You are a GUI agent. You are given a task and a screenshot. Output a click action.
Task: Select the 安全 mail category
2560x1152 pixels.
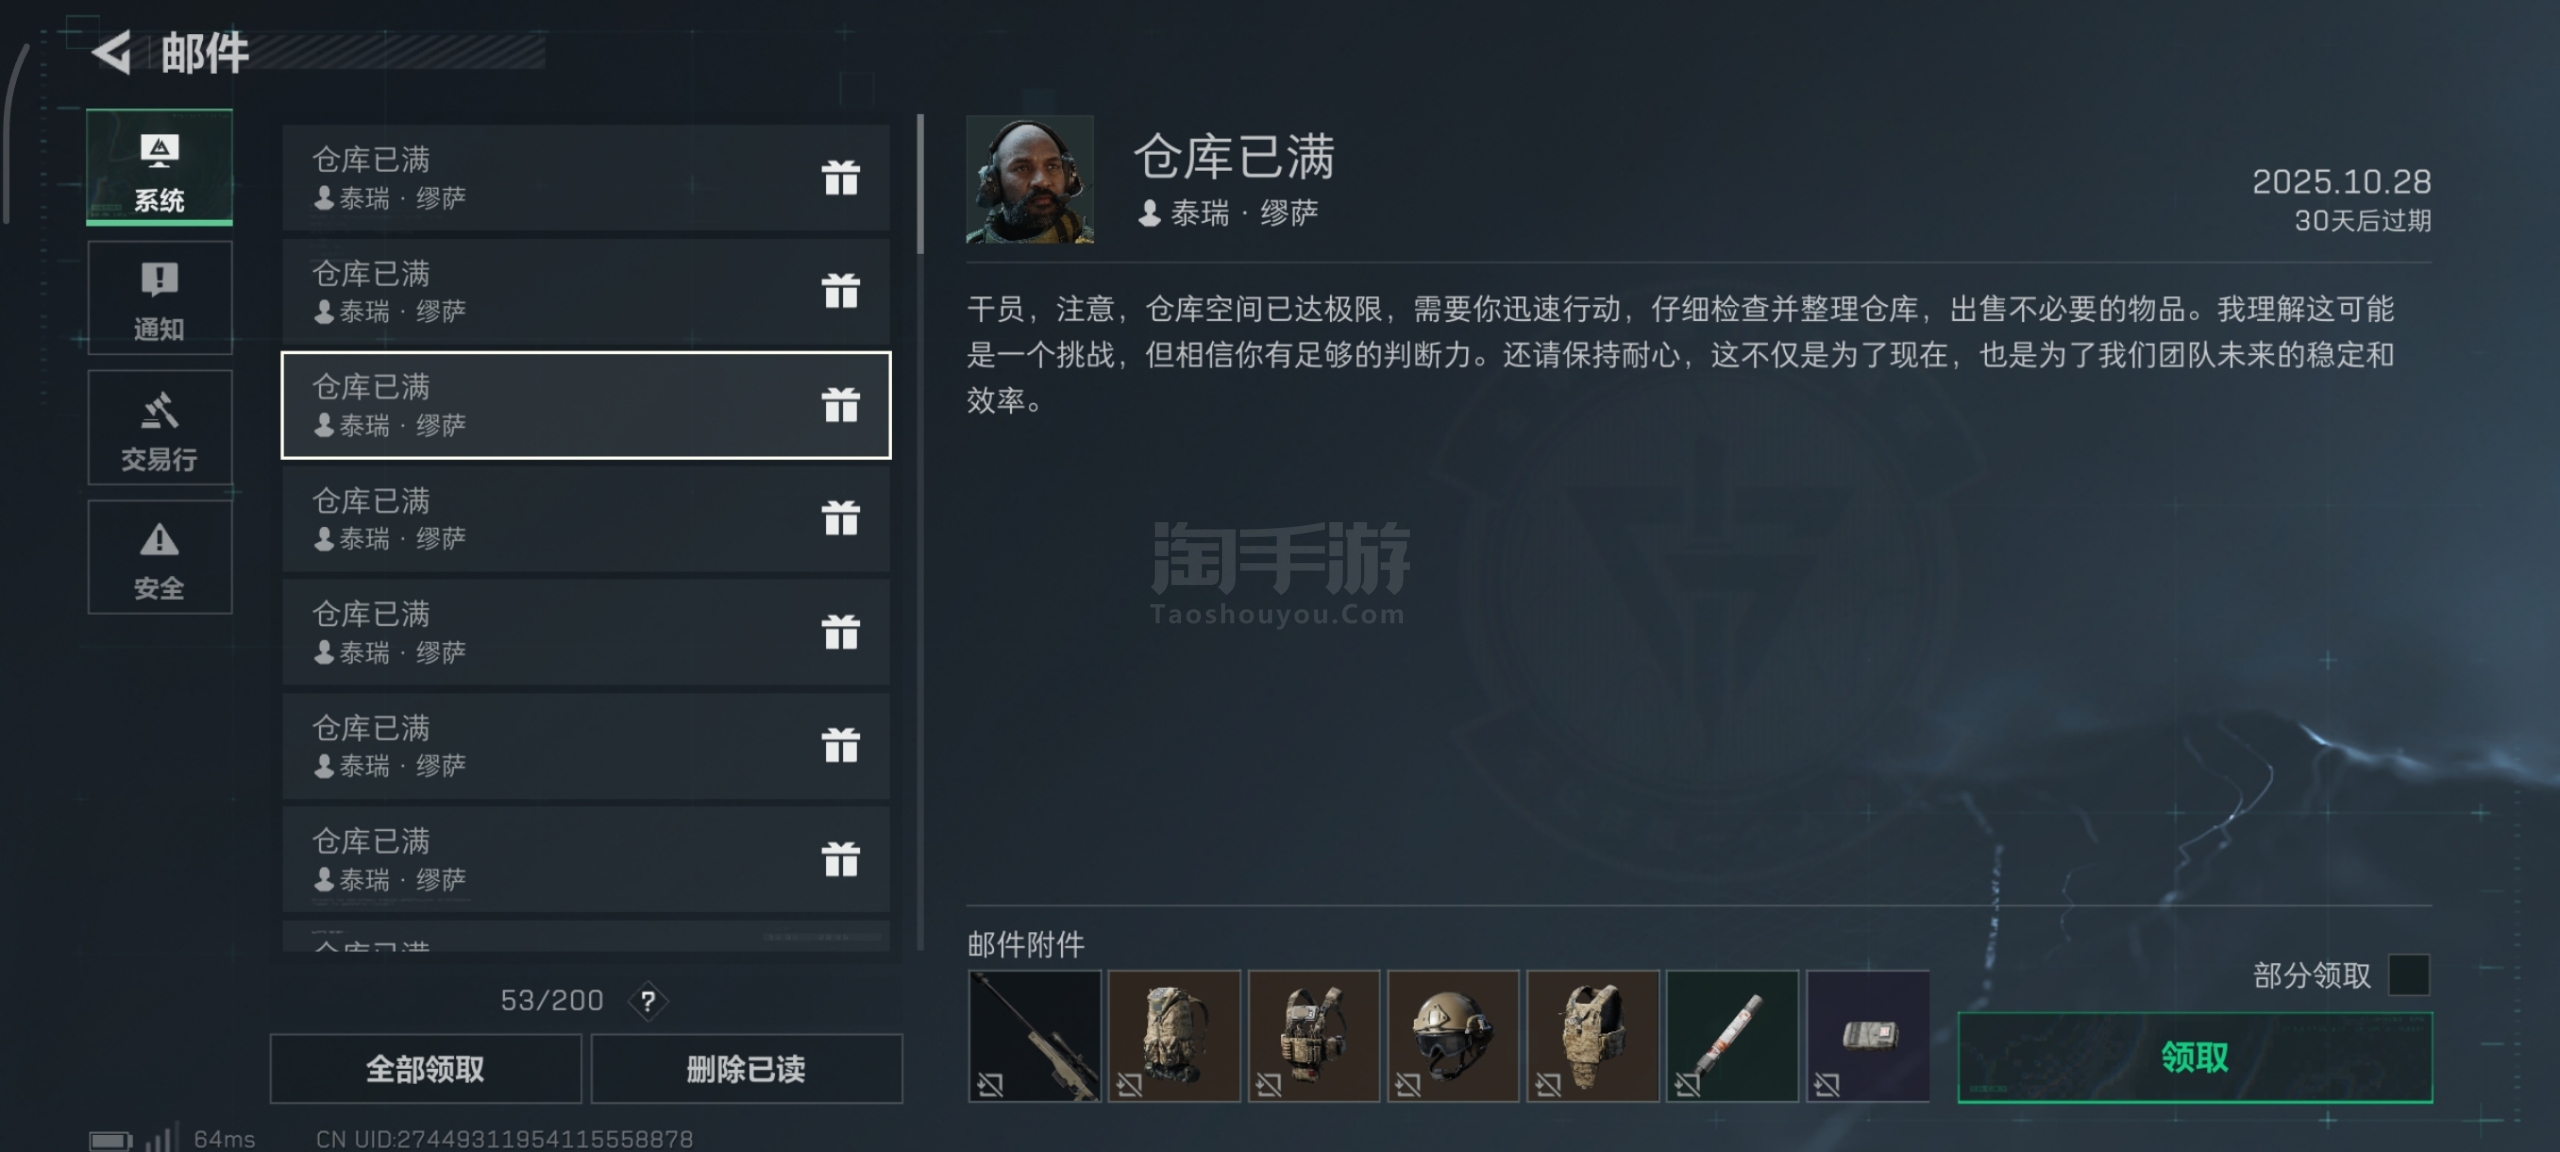coord(160,557)
